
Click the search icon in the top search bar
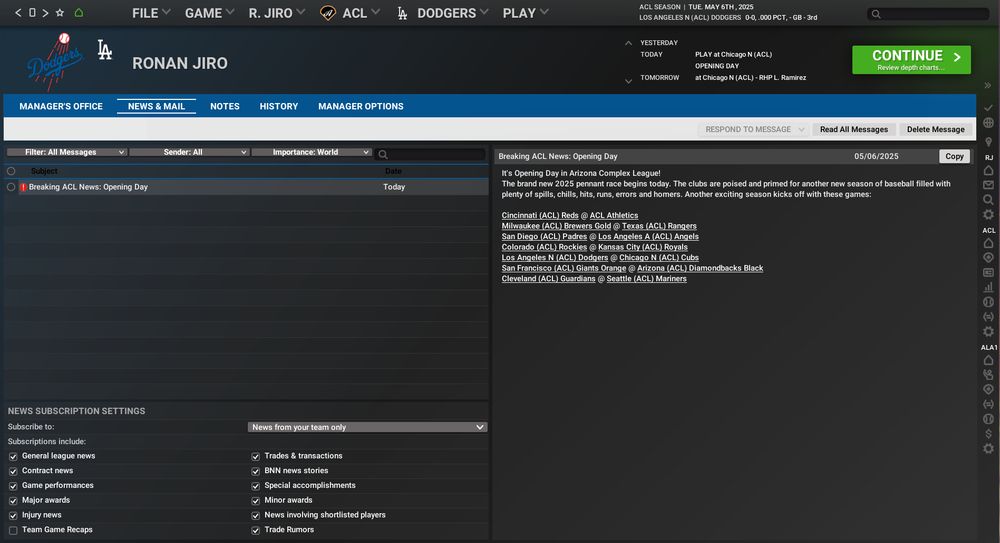[x=876, y=13]
